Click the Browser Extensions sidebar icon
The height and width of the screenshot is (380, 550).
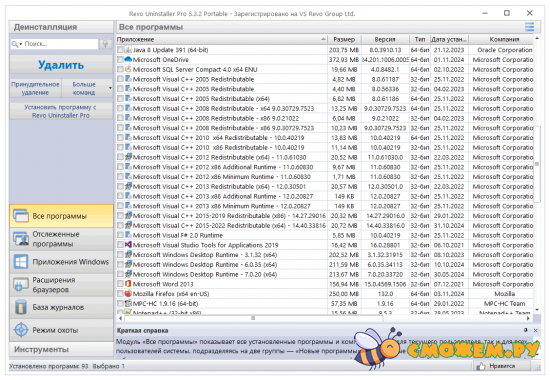click(x=21, y=285)
